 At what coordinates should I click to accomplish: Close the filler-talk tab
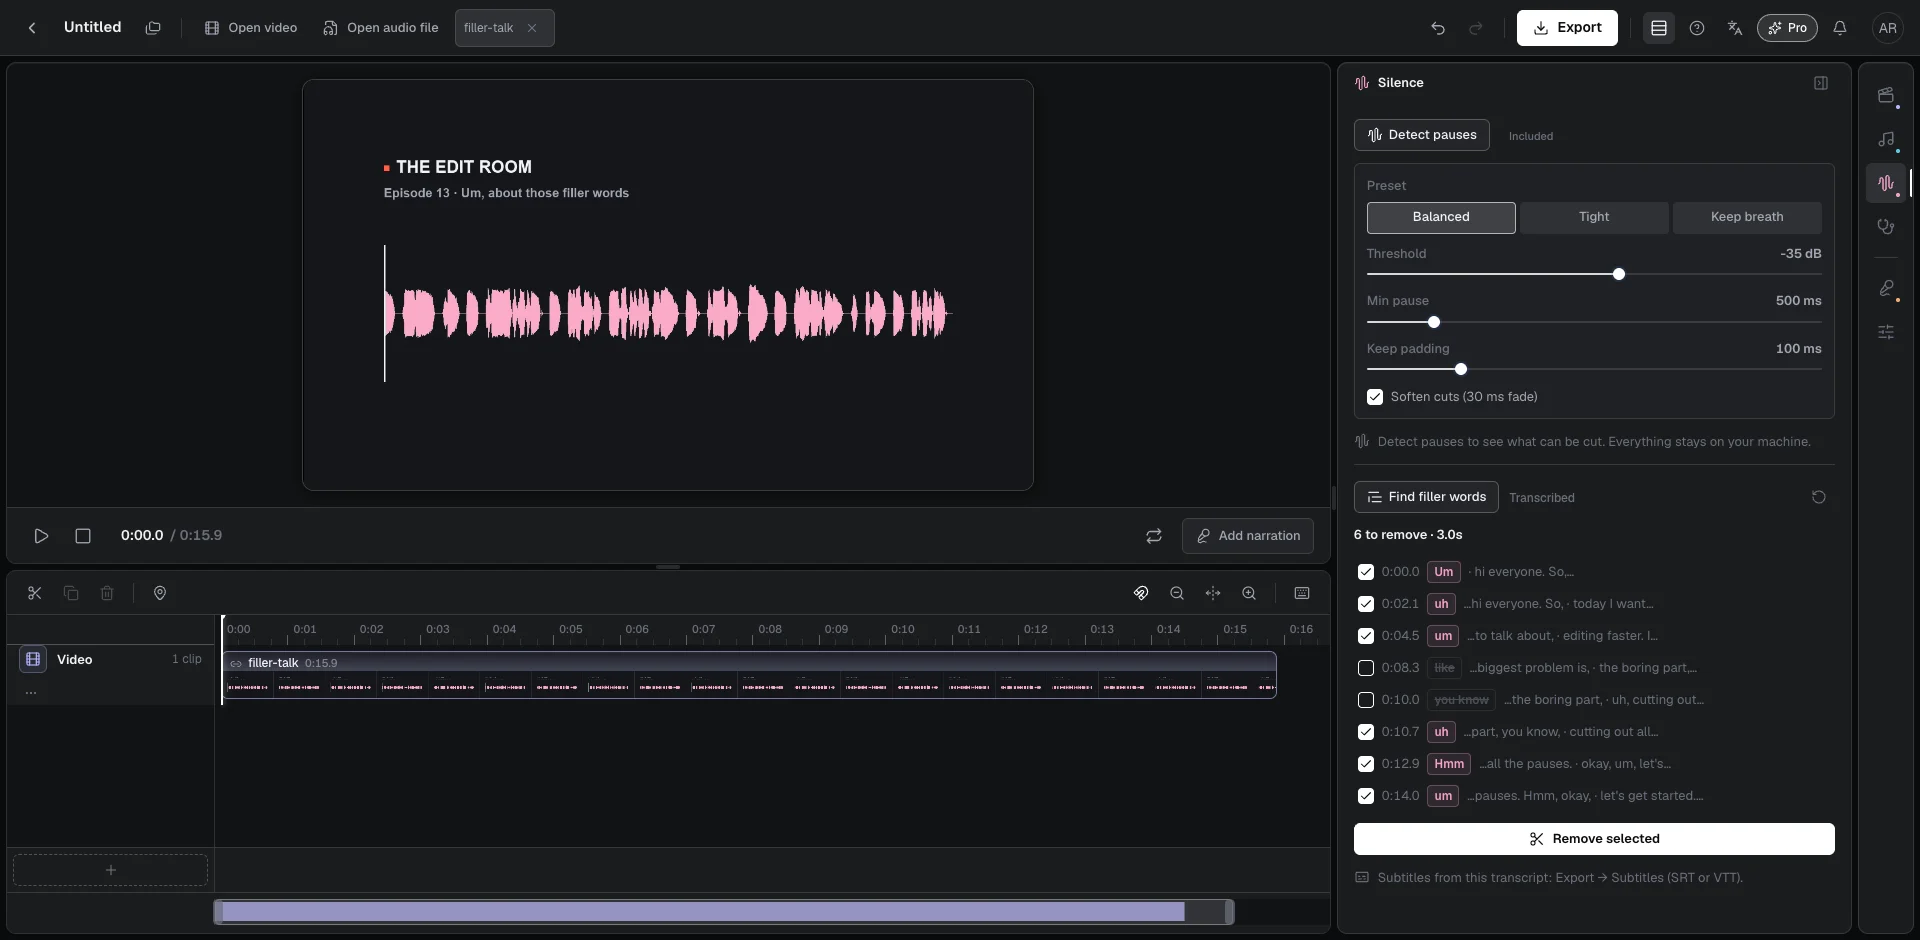click(x=532, y=28)
